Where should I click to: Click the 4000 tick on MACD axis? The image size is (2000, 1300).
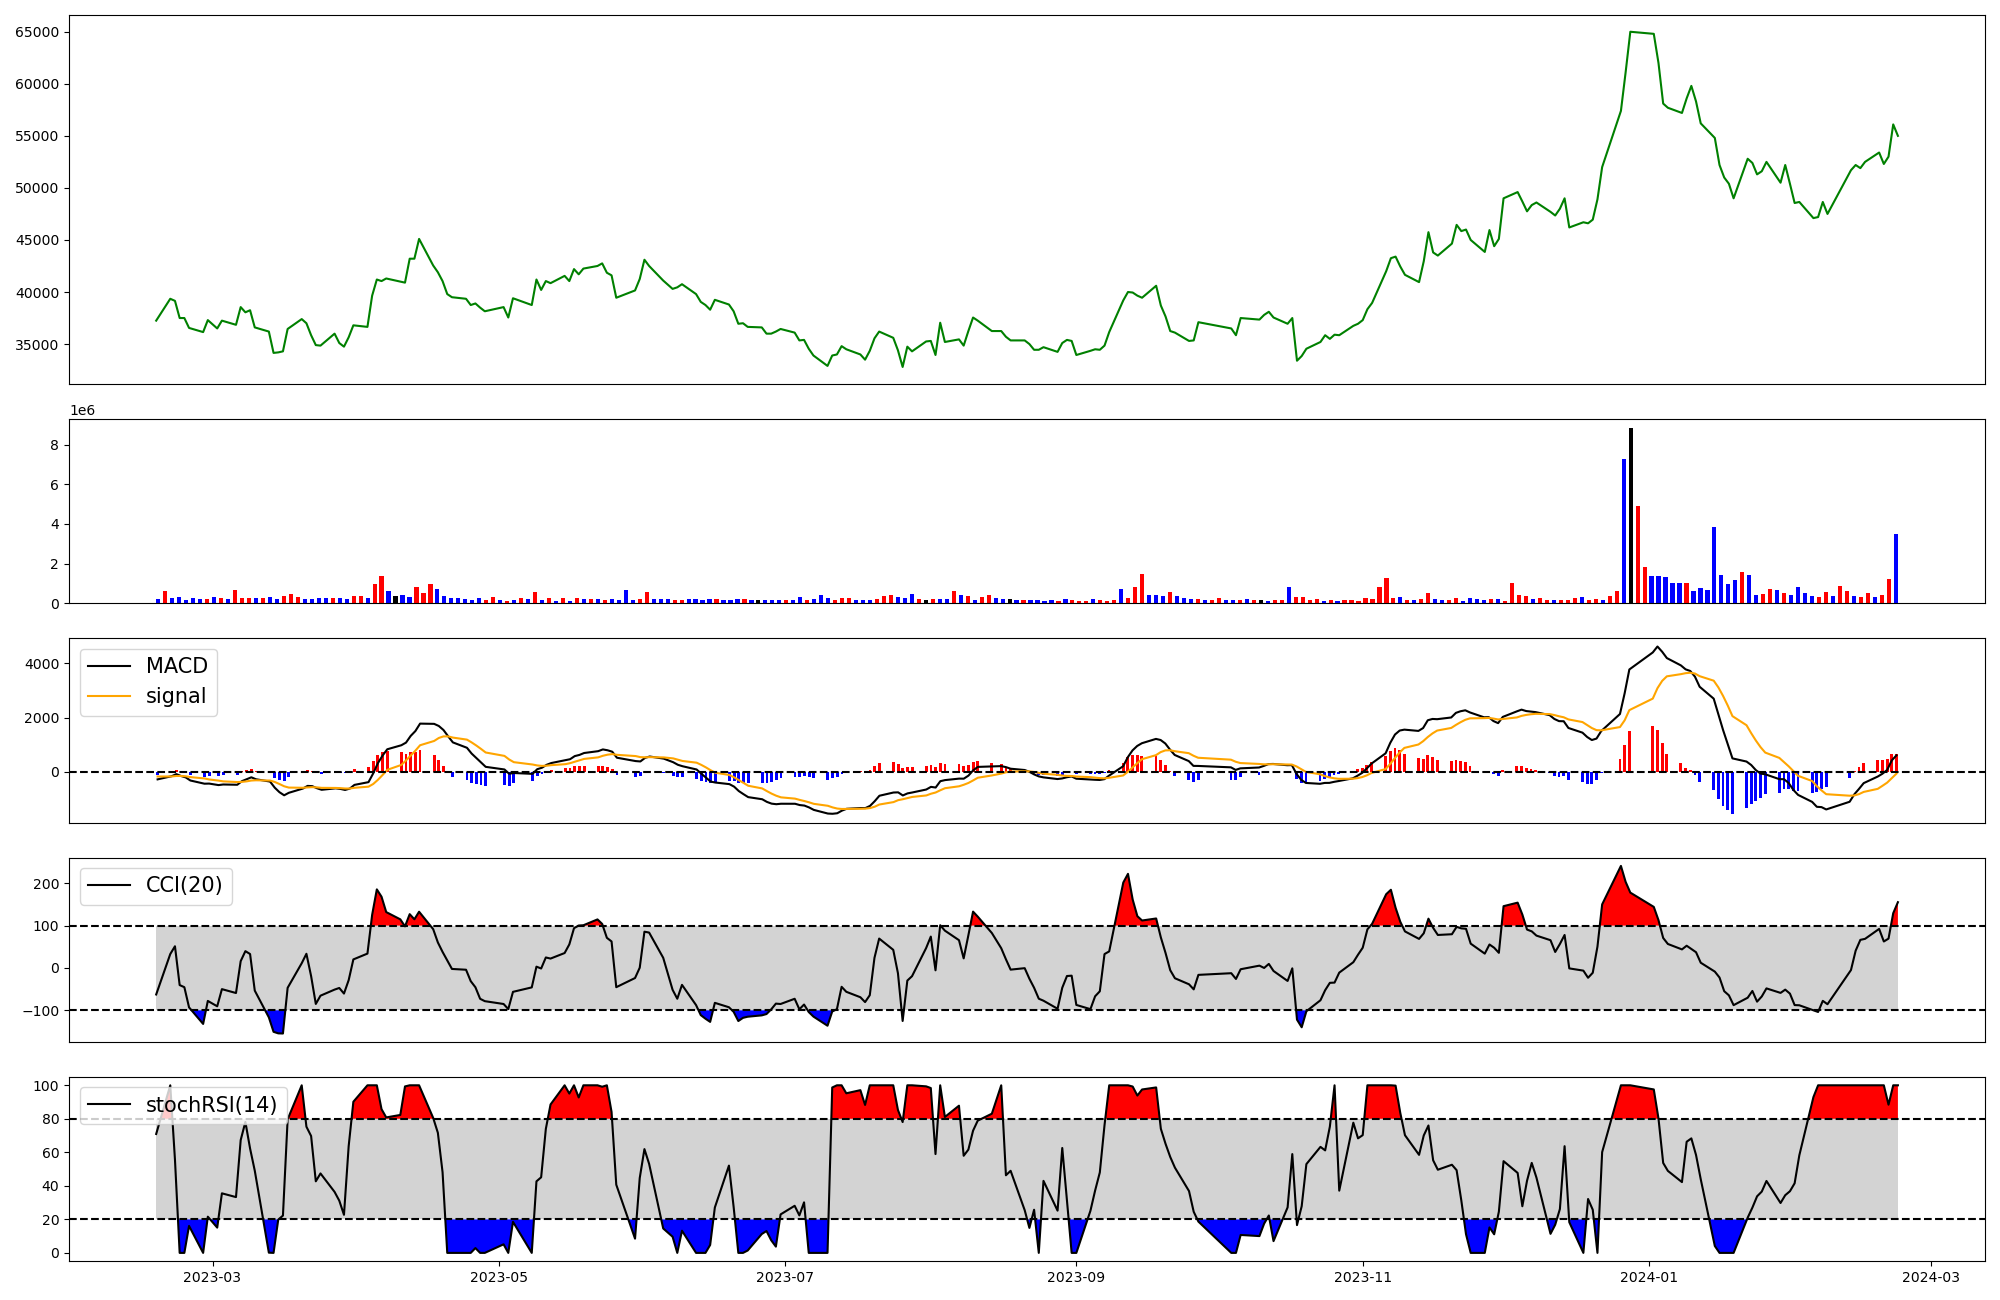click(x=42, y=664)
